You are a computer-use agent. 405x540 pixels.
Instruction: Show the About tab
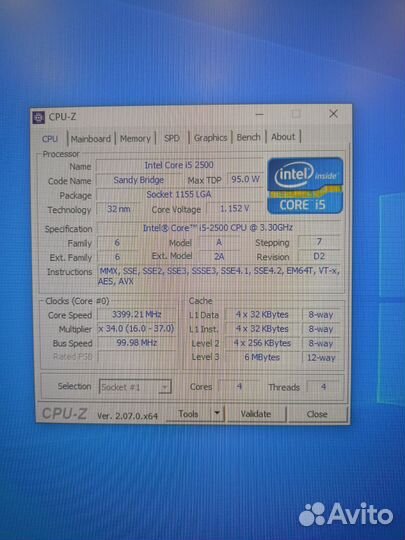(283, 137)
